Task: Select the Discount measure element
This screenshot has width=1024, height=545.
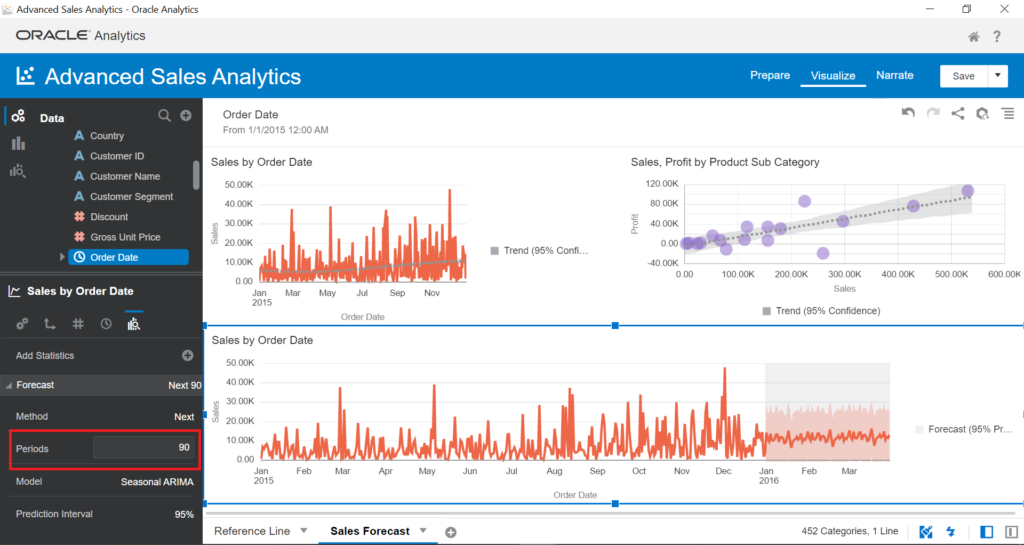Action: coord(109,217)
